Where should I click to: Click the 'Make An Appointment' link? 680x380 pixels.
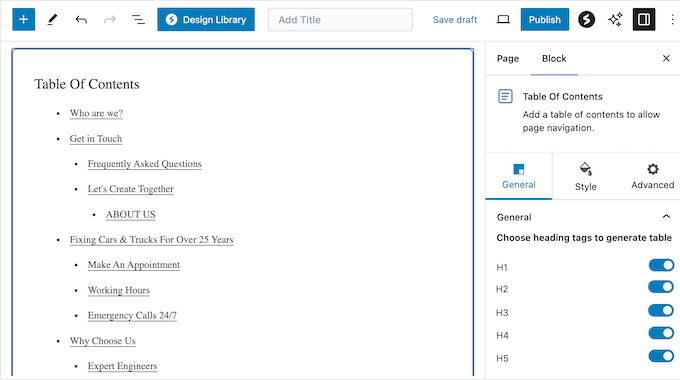(134, 265)
